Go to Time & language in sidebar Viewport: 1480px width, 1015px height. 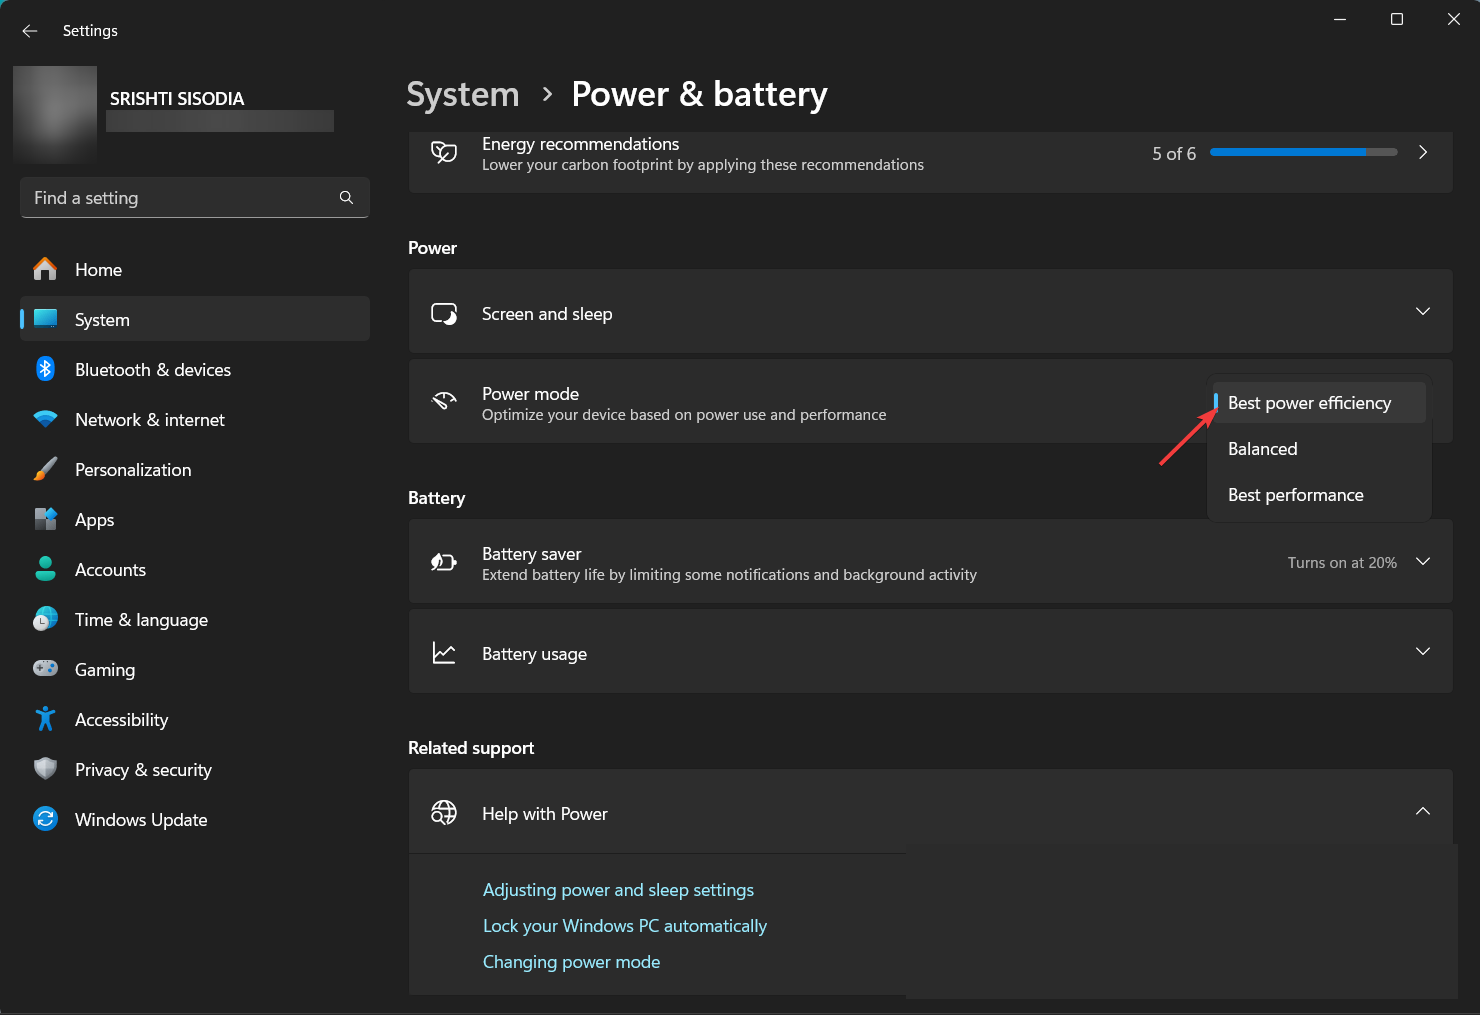click(141, 620)
